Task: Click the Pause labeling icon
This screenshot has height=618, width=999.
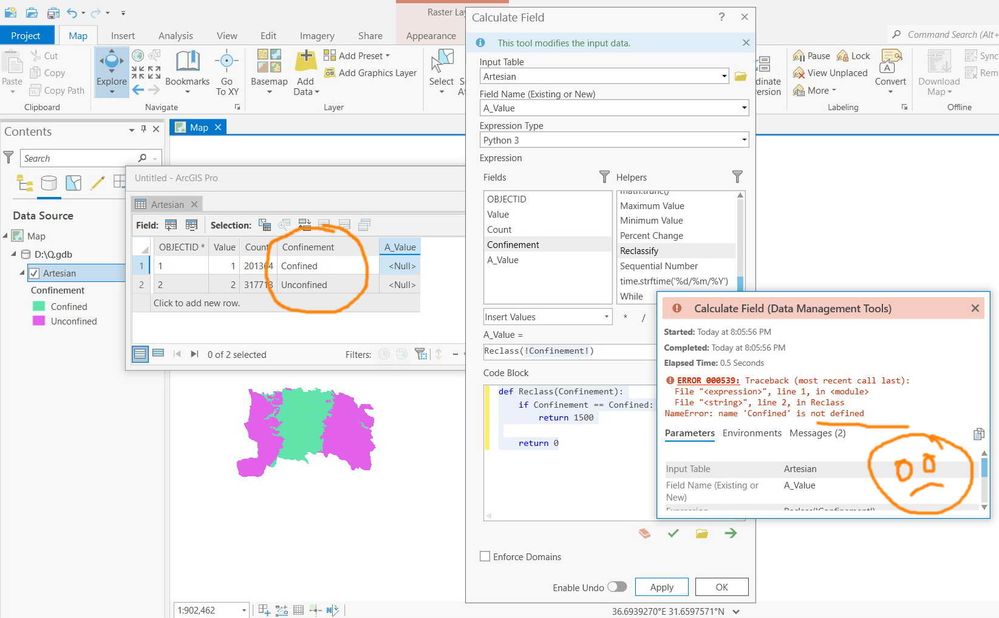Action: point(799,56)
